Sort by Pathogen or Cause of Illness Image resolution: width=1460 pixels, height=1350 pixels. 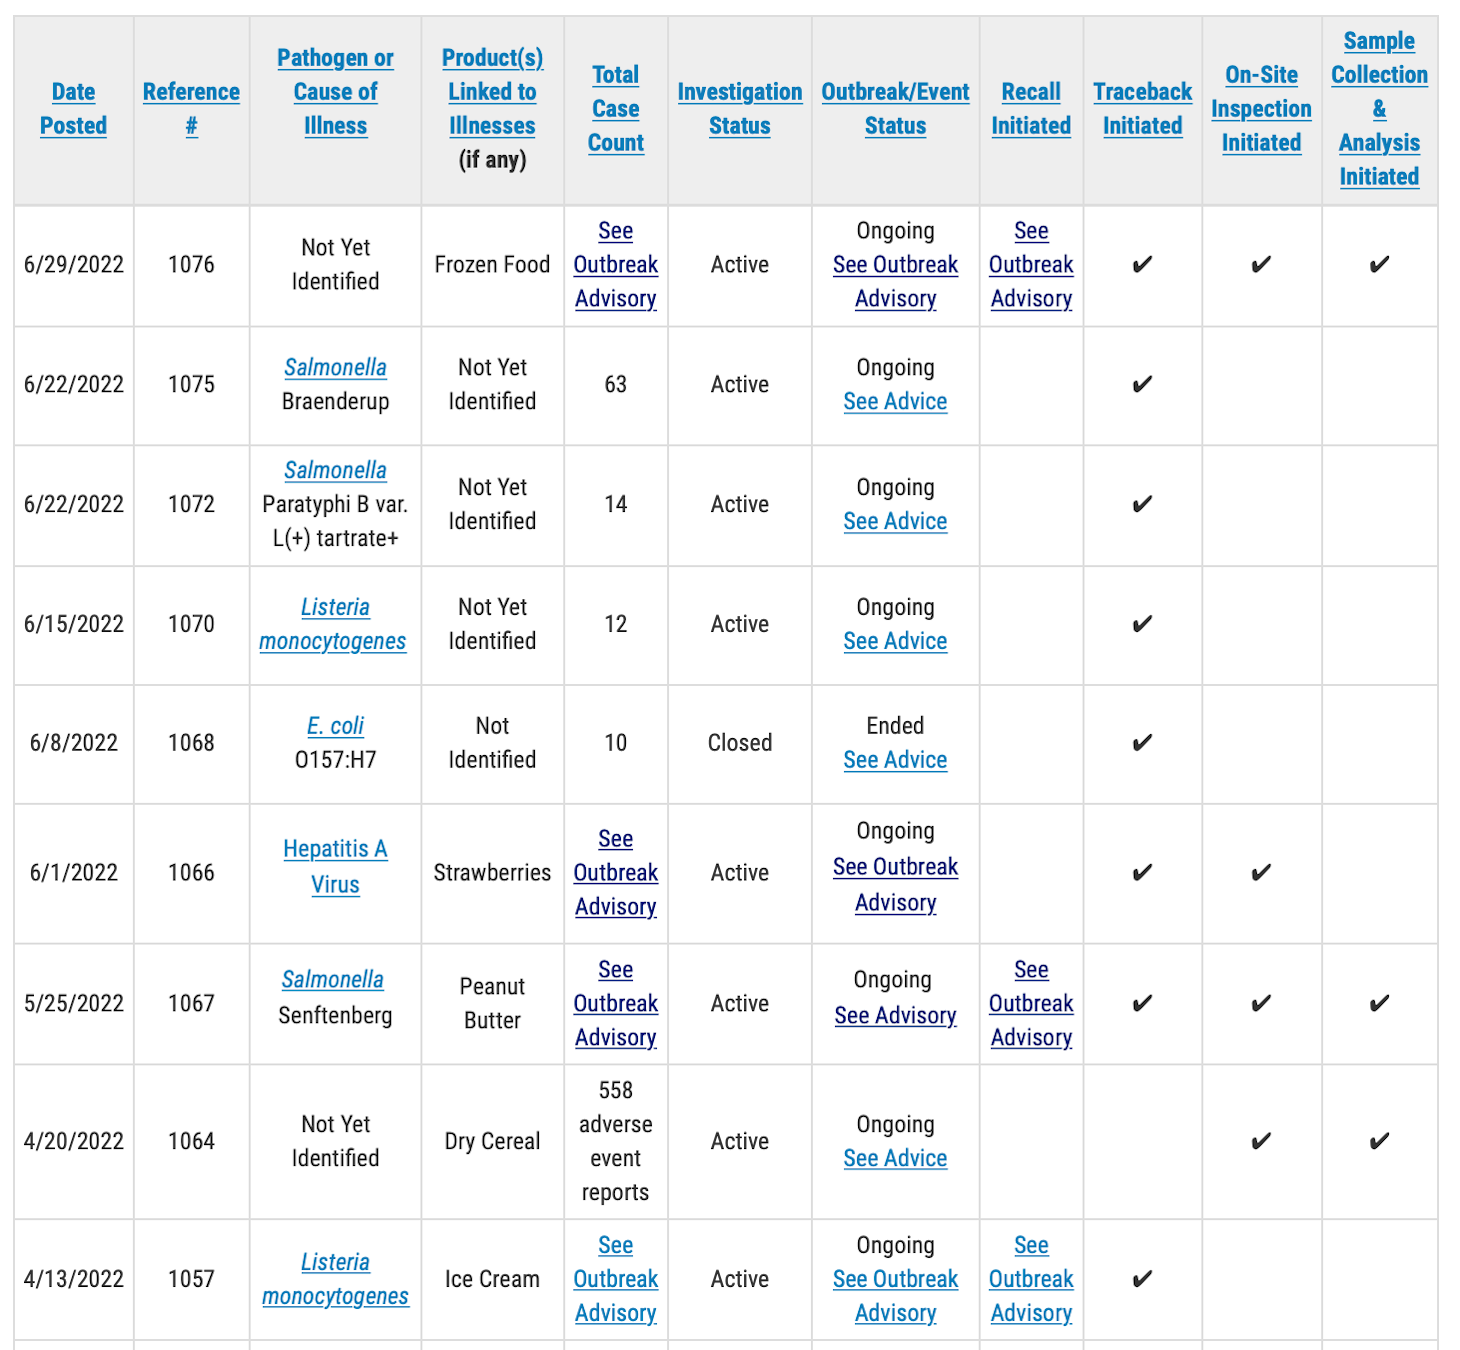point(335,91)
